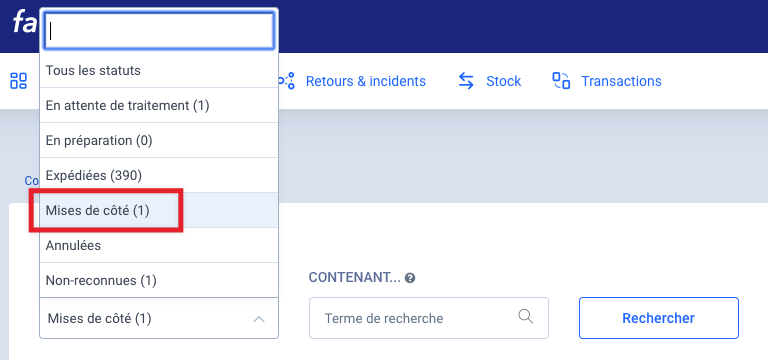The width and height of the screenshot is (768, 360).
Task: Go to the Stock menu item
Action: (x=504, y=81)
